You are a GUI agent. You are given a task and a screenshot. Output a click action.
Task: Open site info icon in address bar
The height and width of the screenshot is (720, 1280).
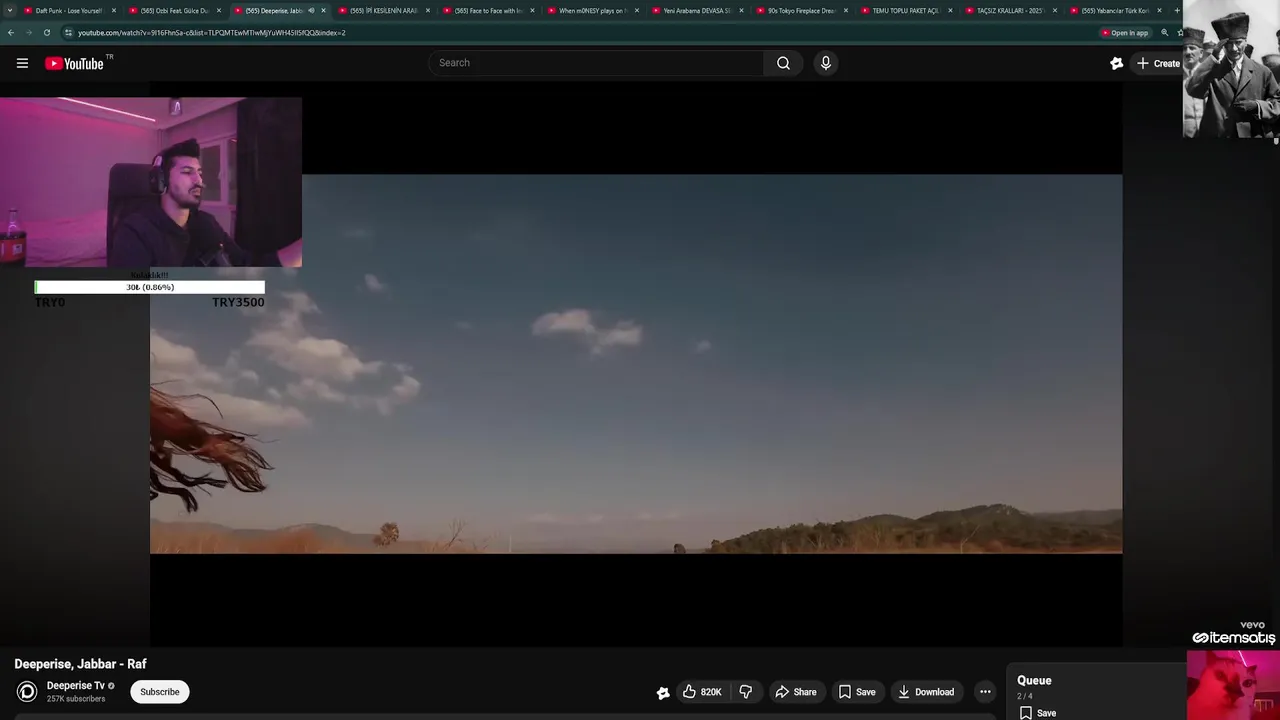click(68, 32)
